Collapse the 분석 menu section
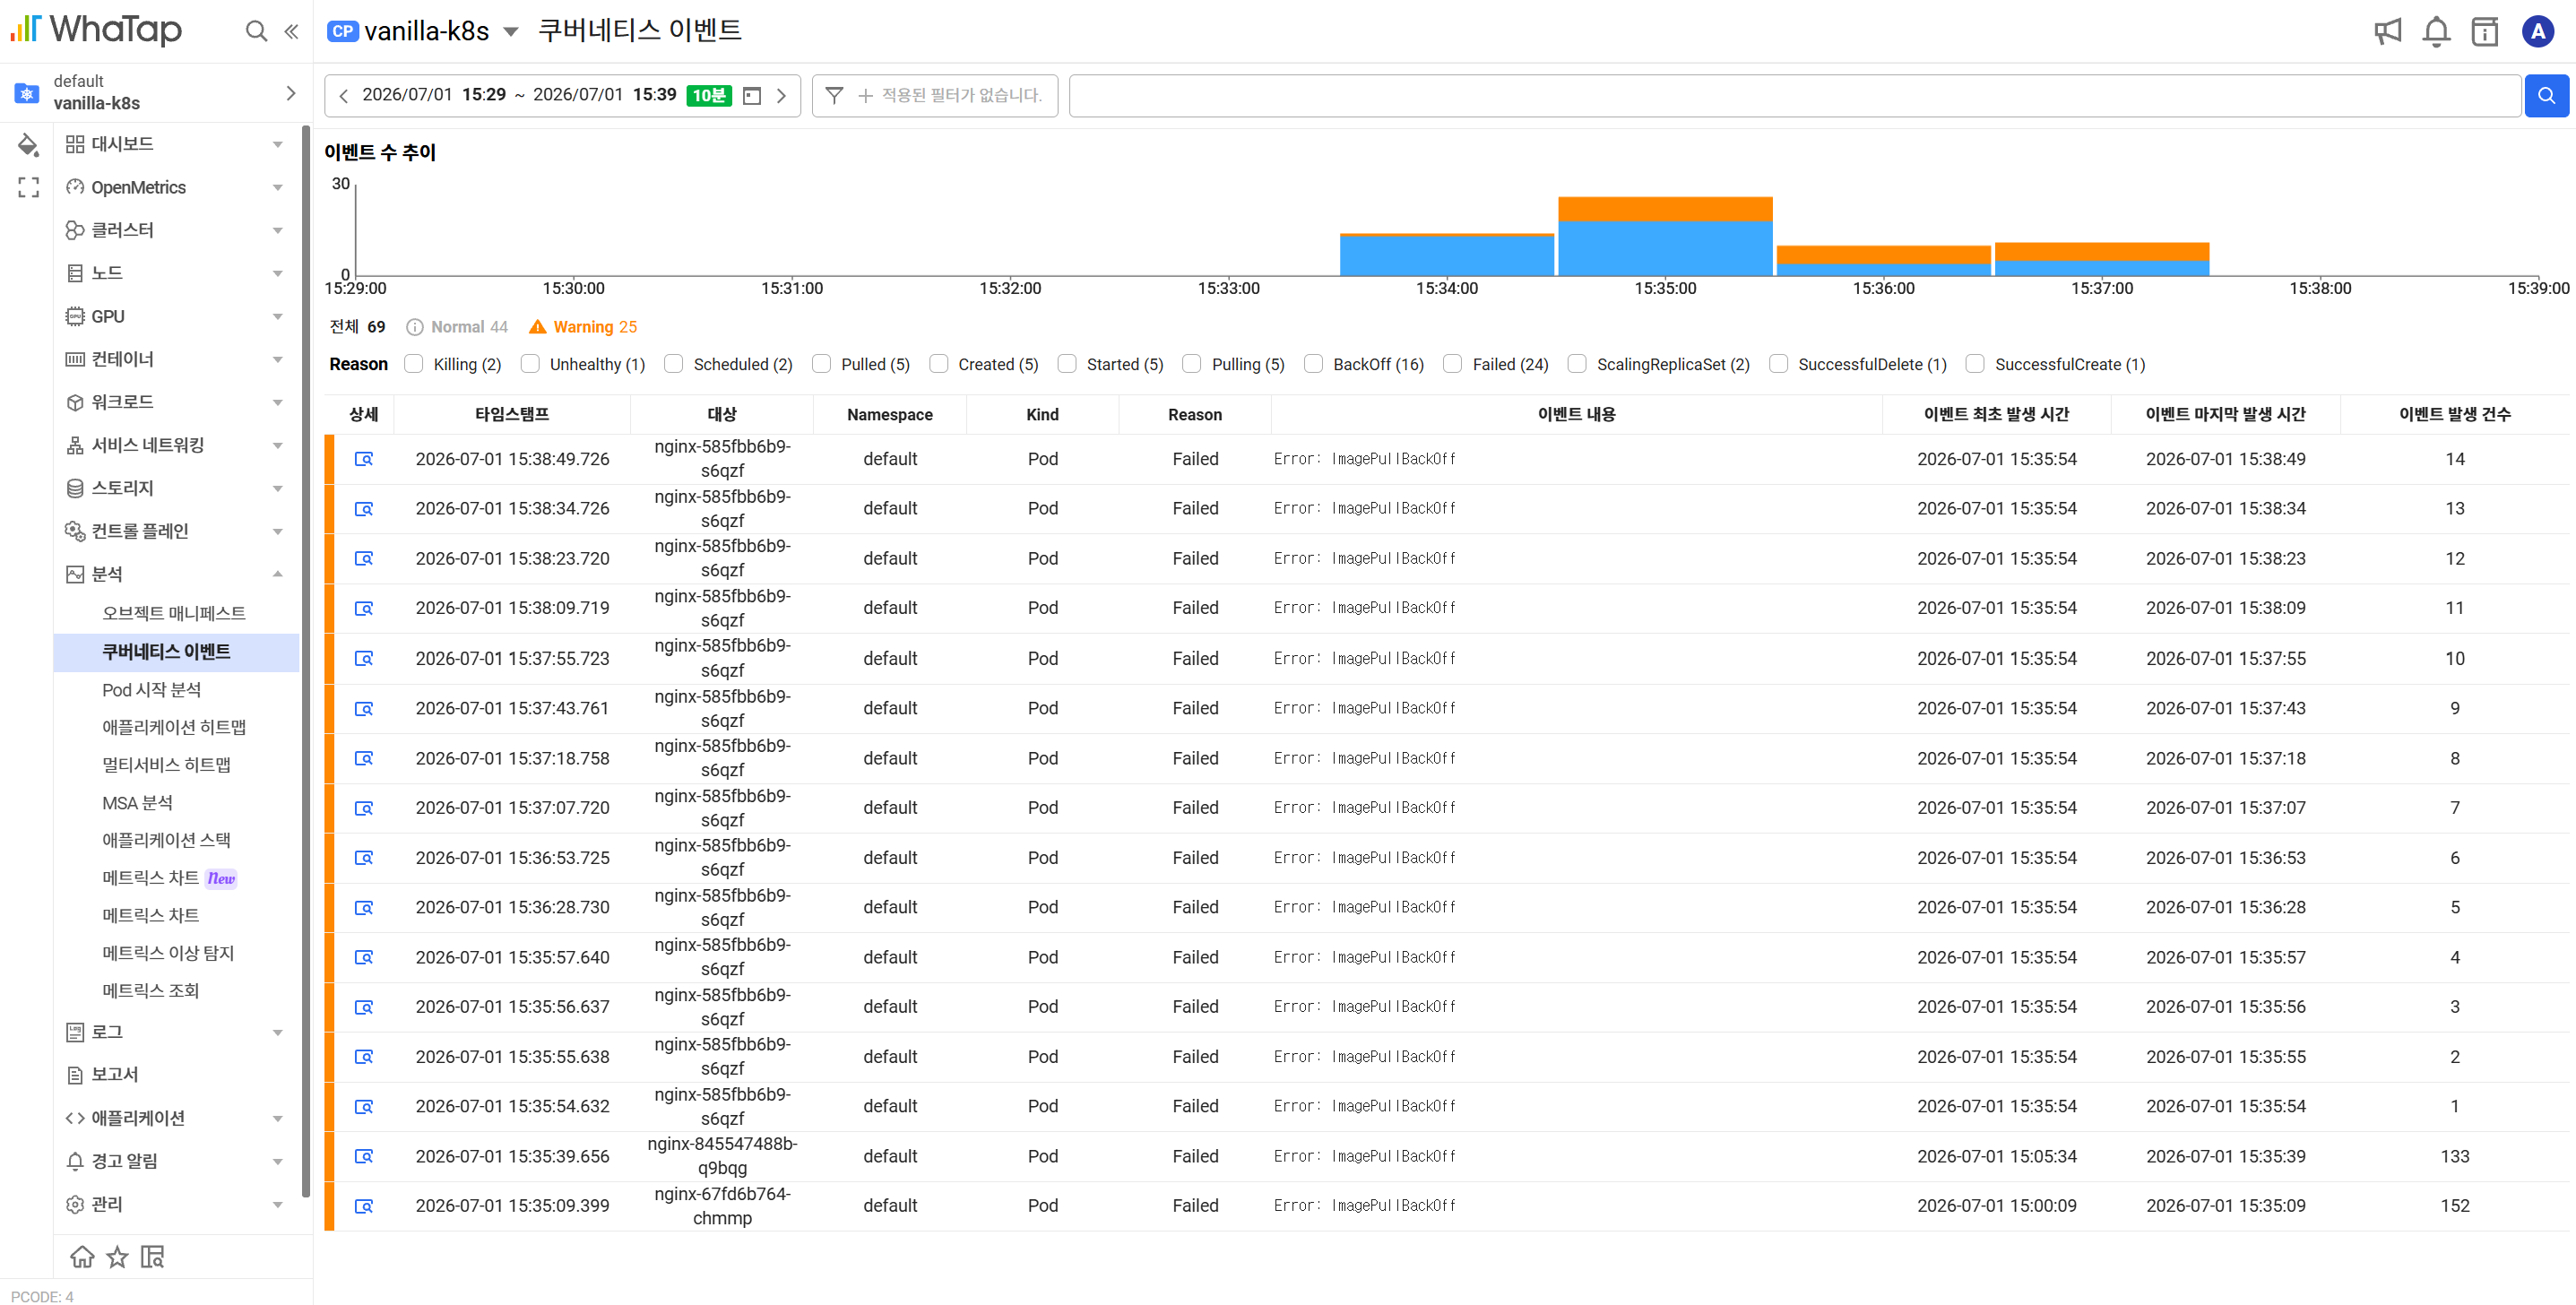 click(x=277, y=574)
